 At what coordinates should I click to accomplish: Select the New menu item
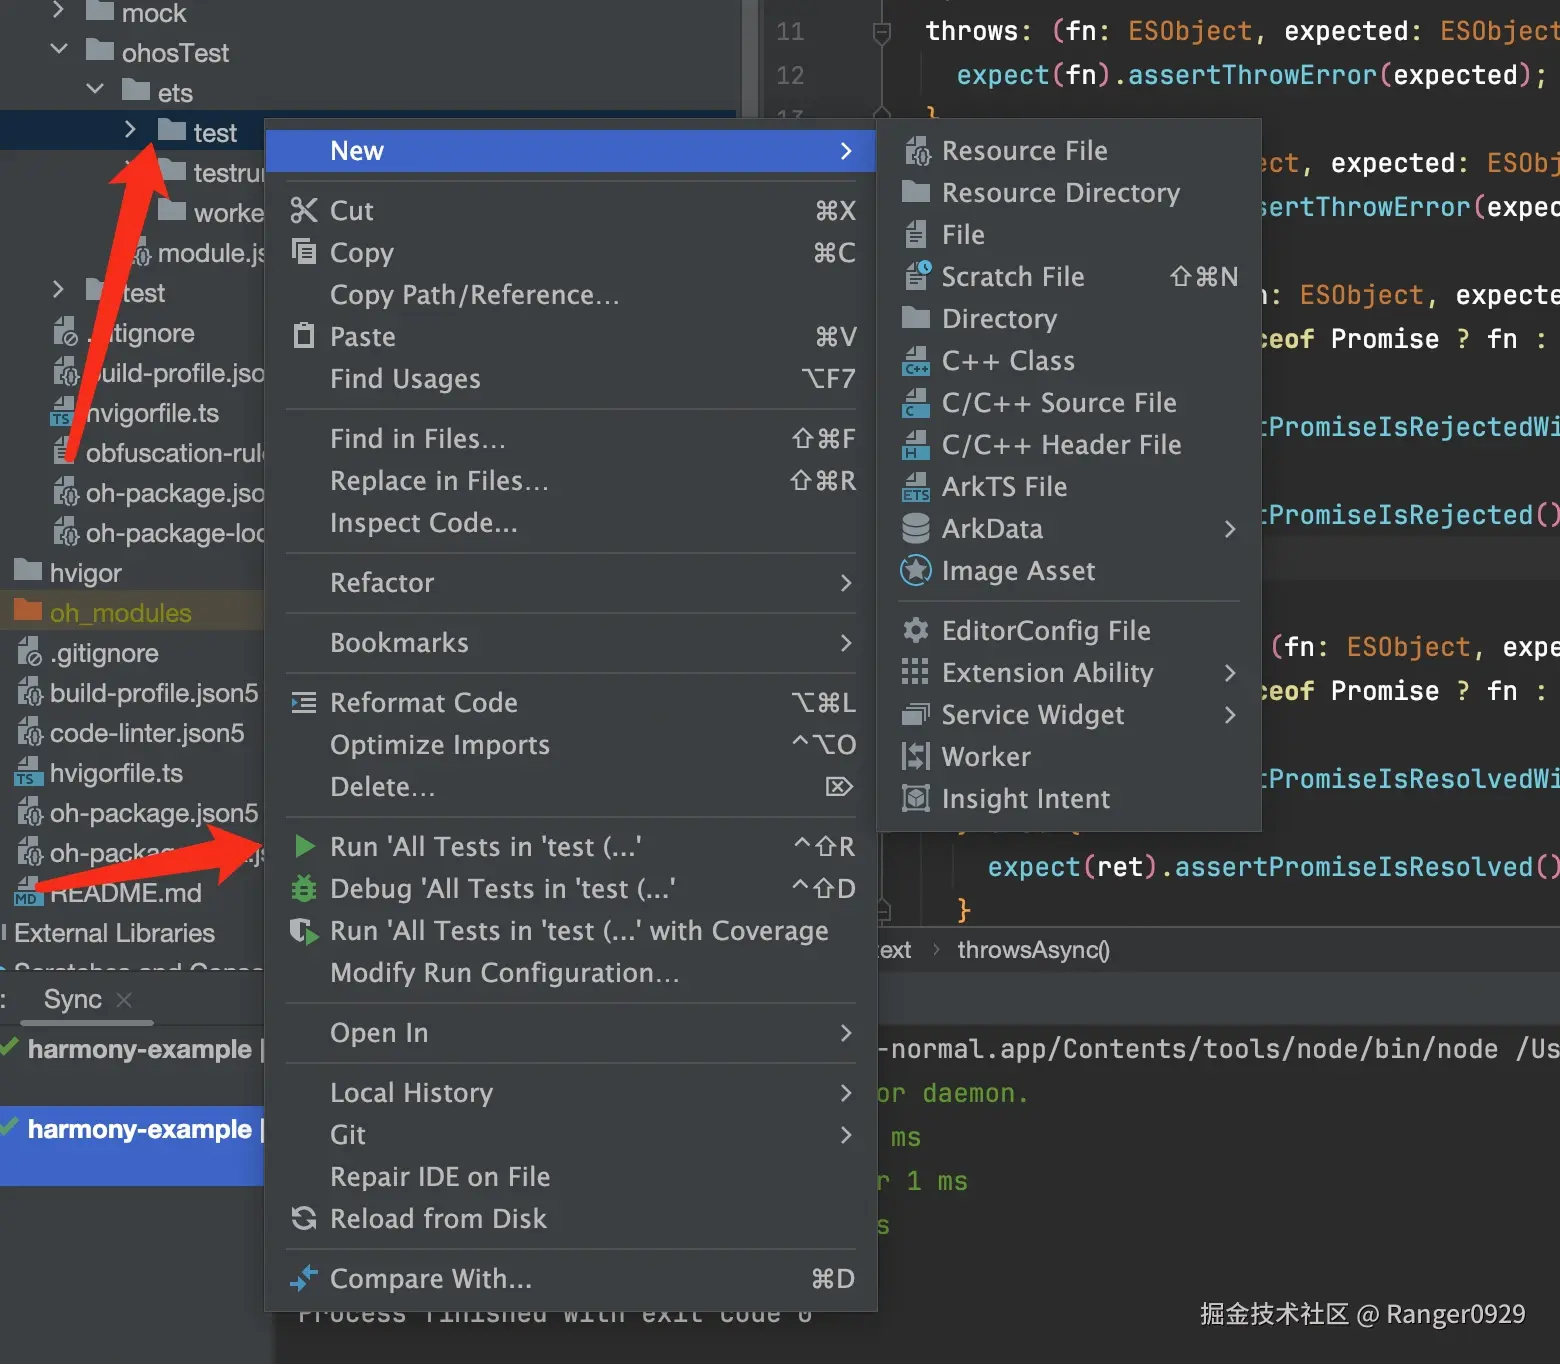(571, 150)
